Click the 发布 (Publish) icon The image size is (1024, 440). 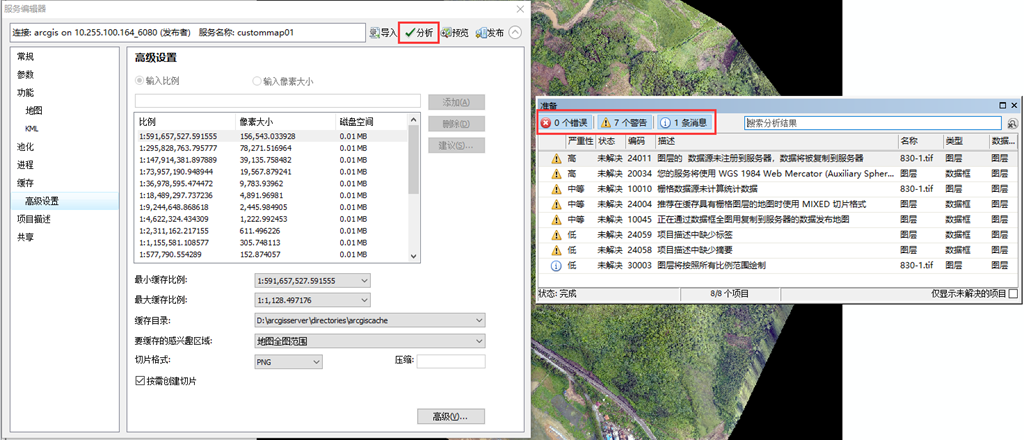click(x=482, y=33)
